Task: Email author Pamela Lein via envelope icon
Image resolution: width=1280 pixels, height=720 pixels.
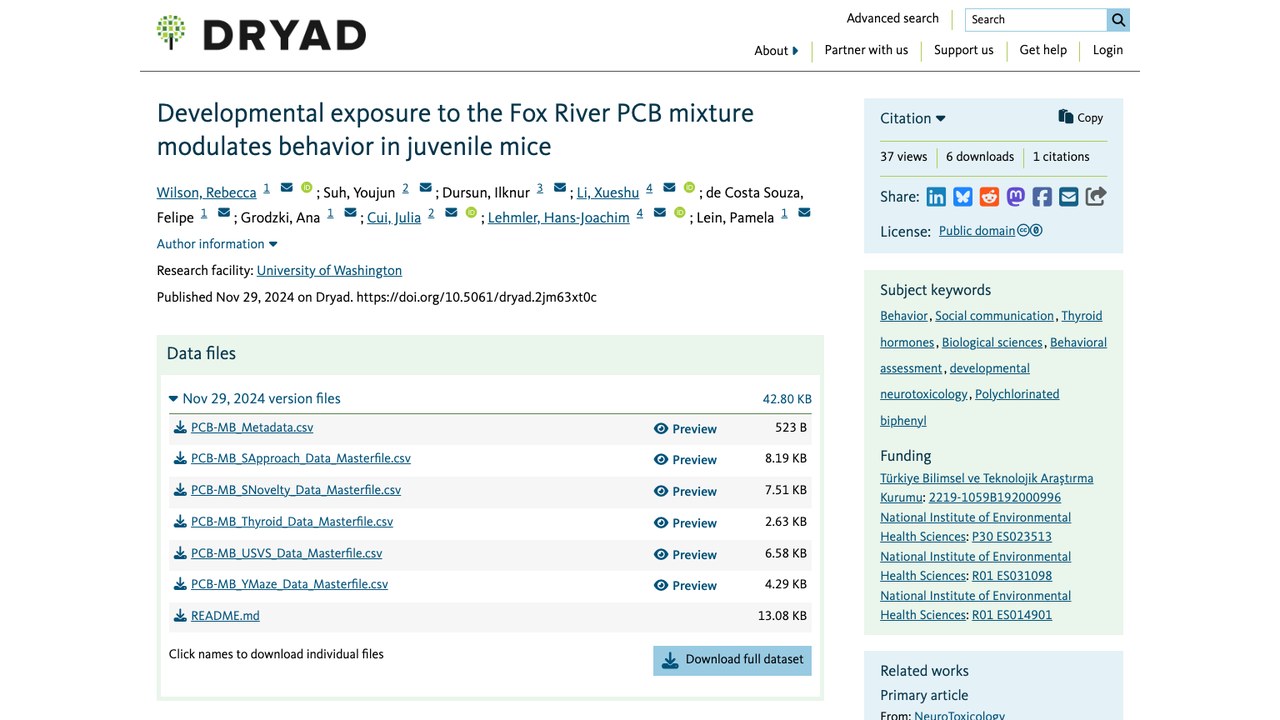Action: [804, 212]
